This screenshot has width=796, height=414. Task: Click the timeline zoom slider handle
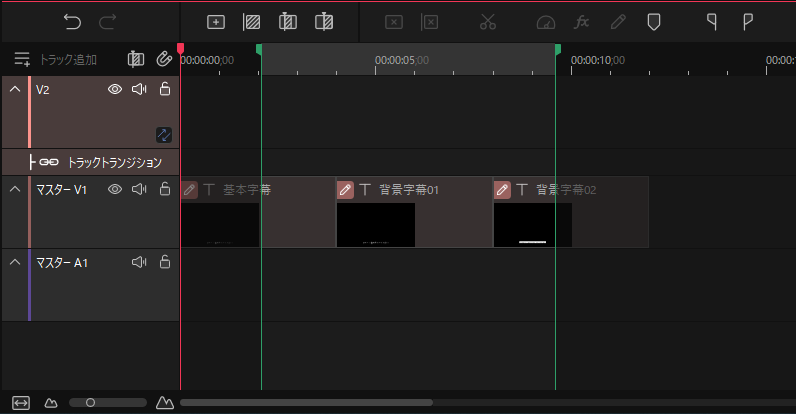coord(90,402)
